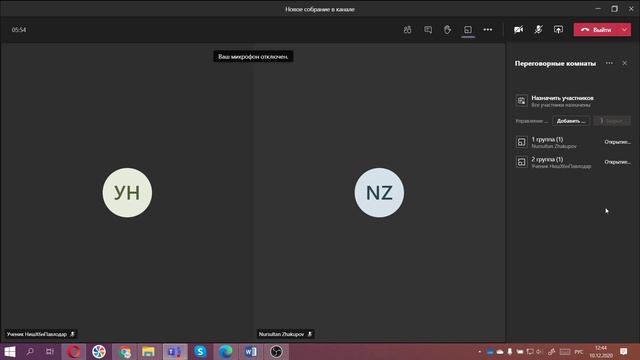This screenshot has width=640, height=360.
Task: Click Добавить to add a room
Action: 571,121
